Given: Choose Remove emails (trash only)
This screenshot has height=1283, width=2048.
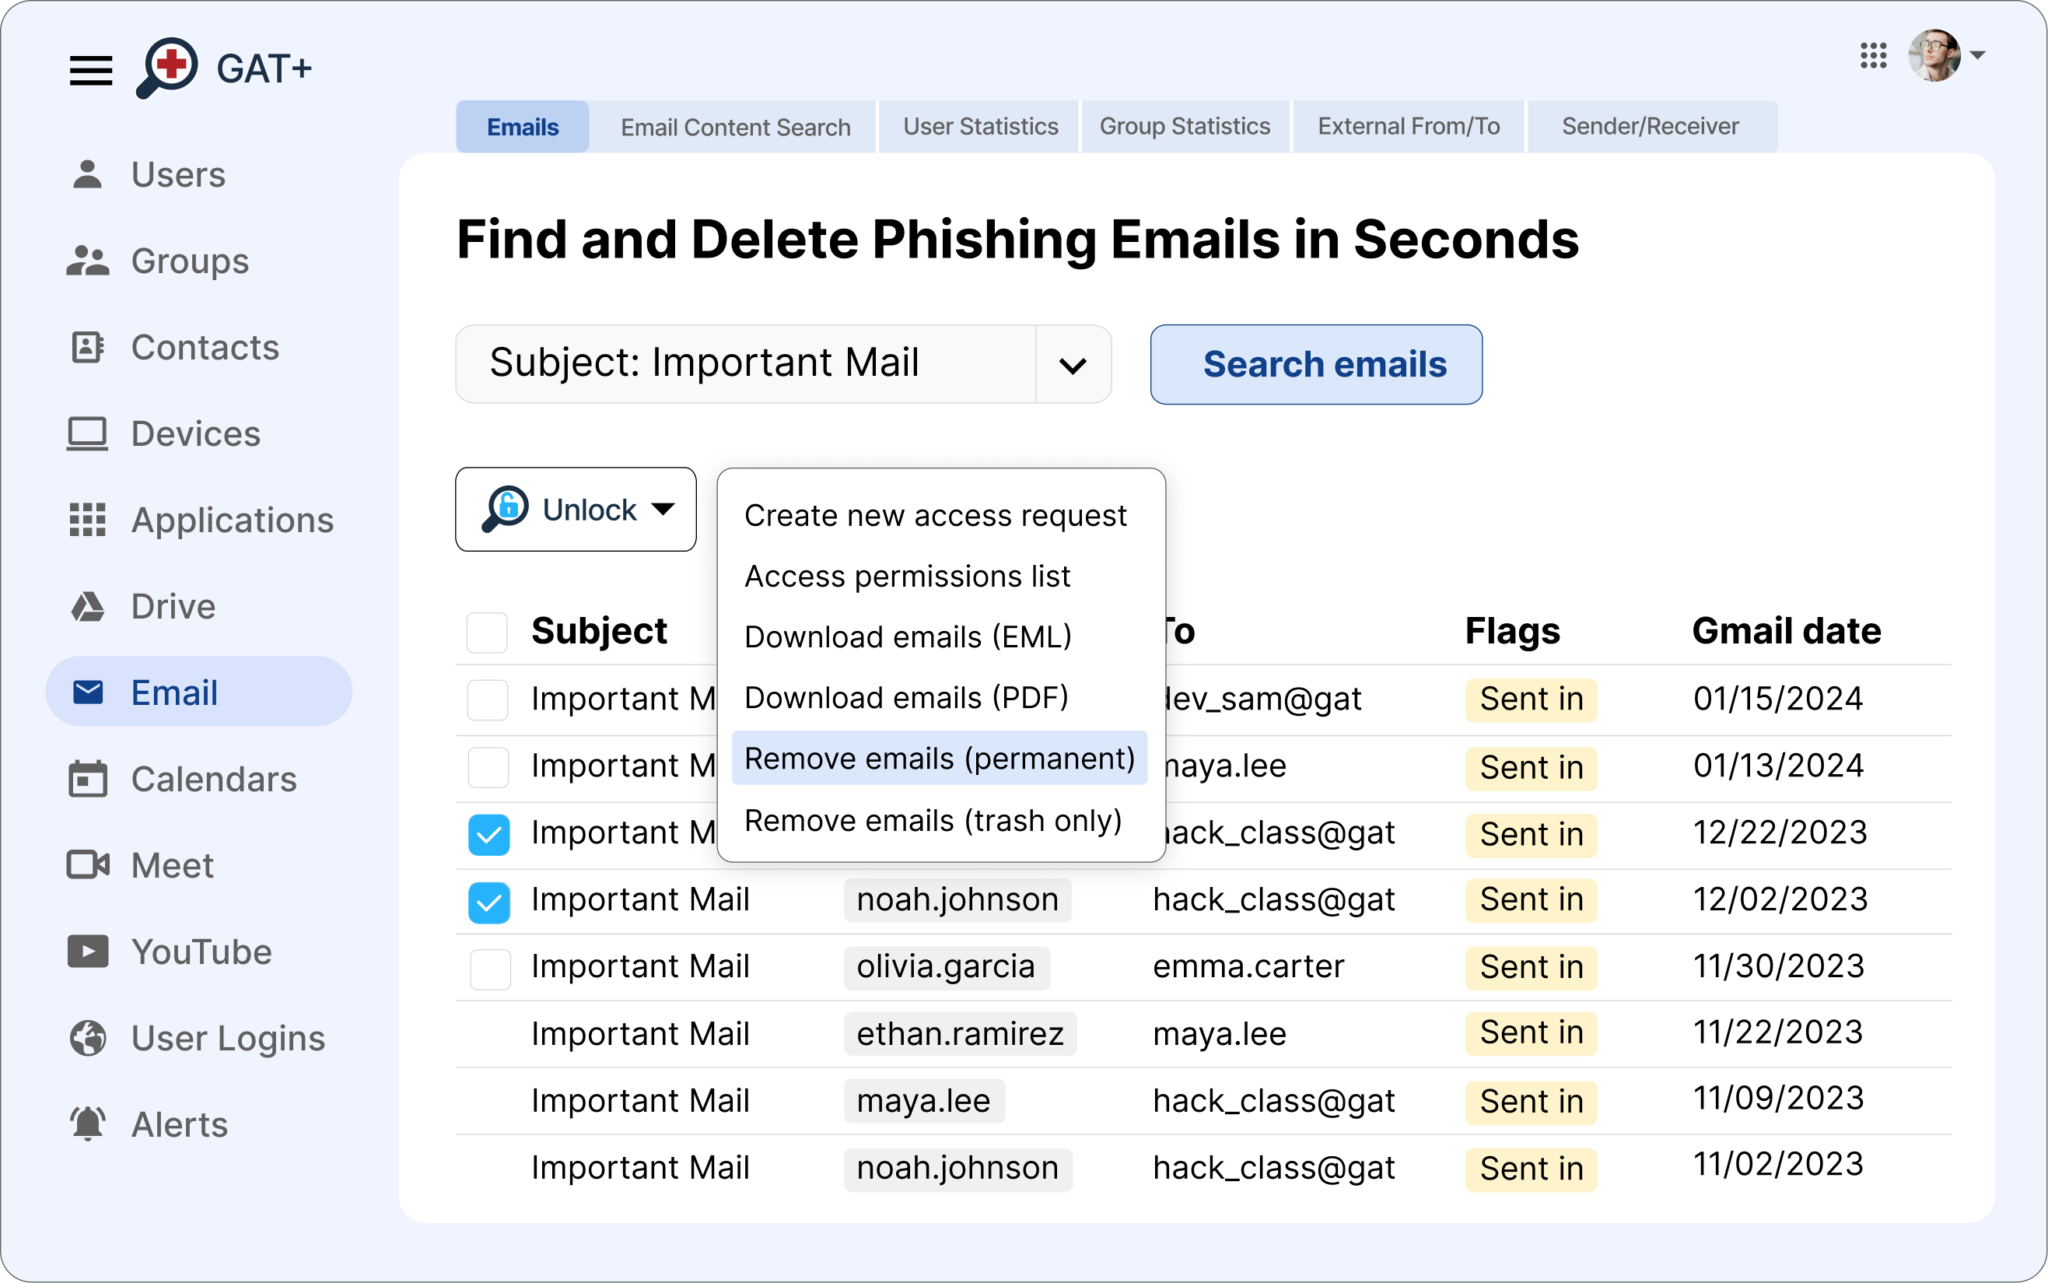Looking at the screenshot, I should 933,821.
